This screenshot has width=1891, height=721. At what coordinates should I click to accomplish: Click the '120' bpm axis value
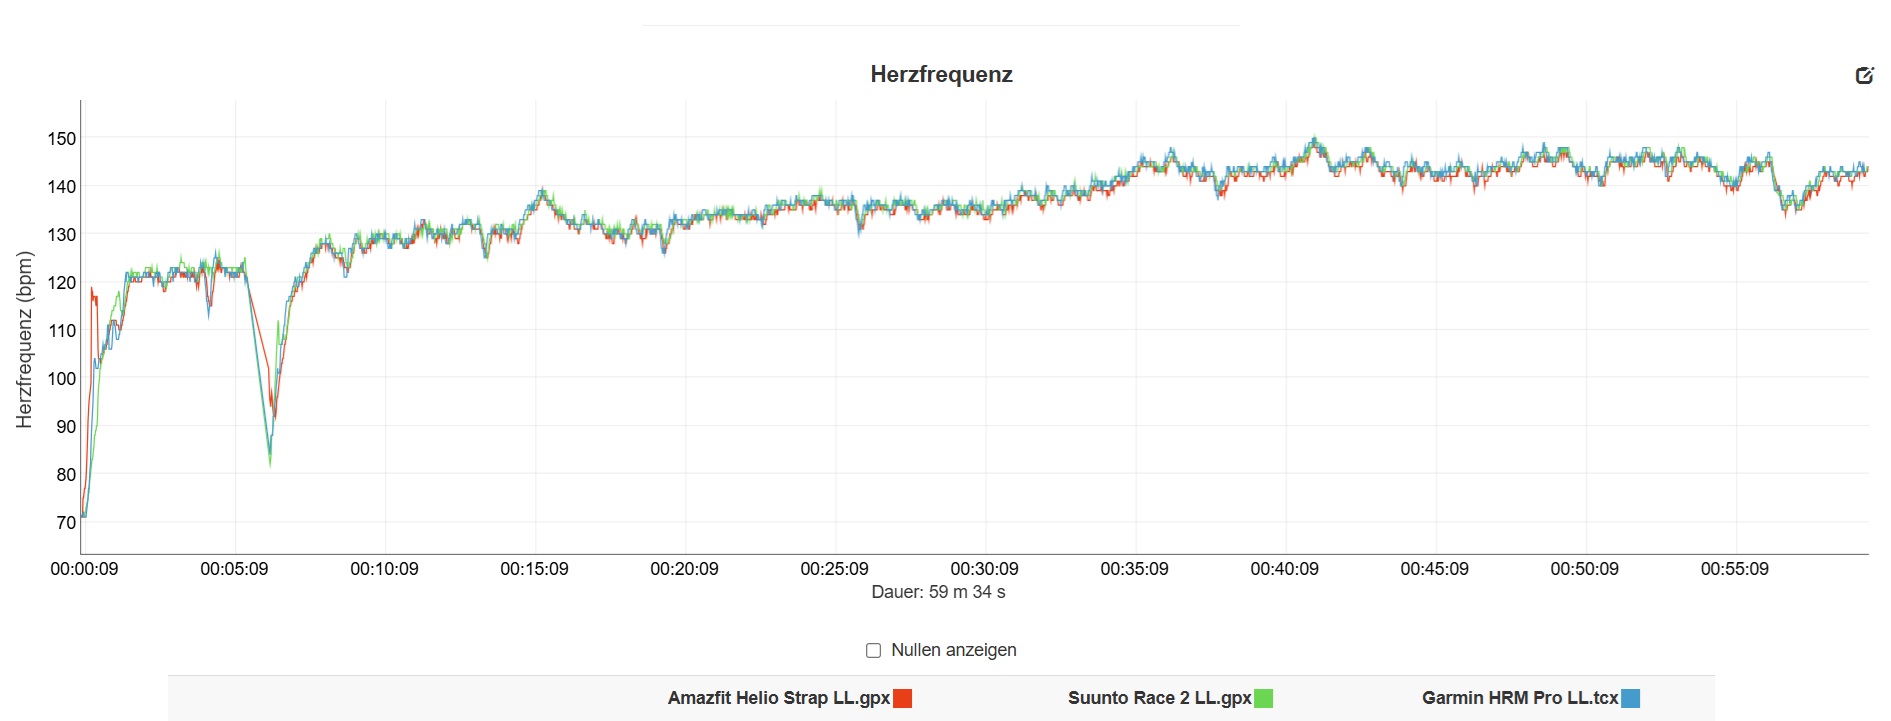[x=62, y=283]
